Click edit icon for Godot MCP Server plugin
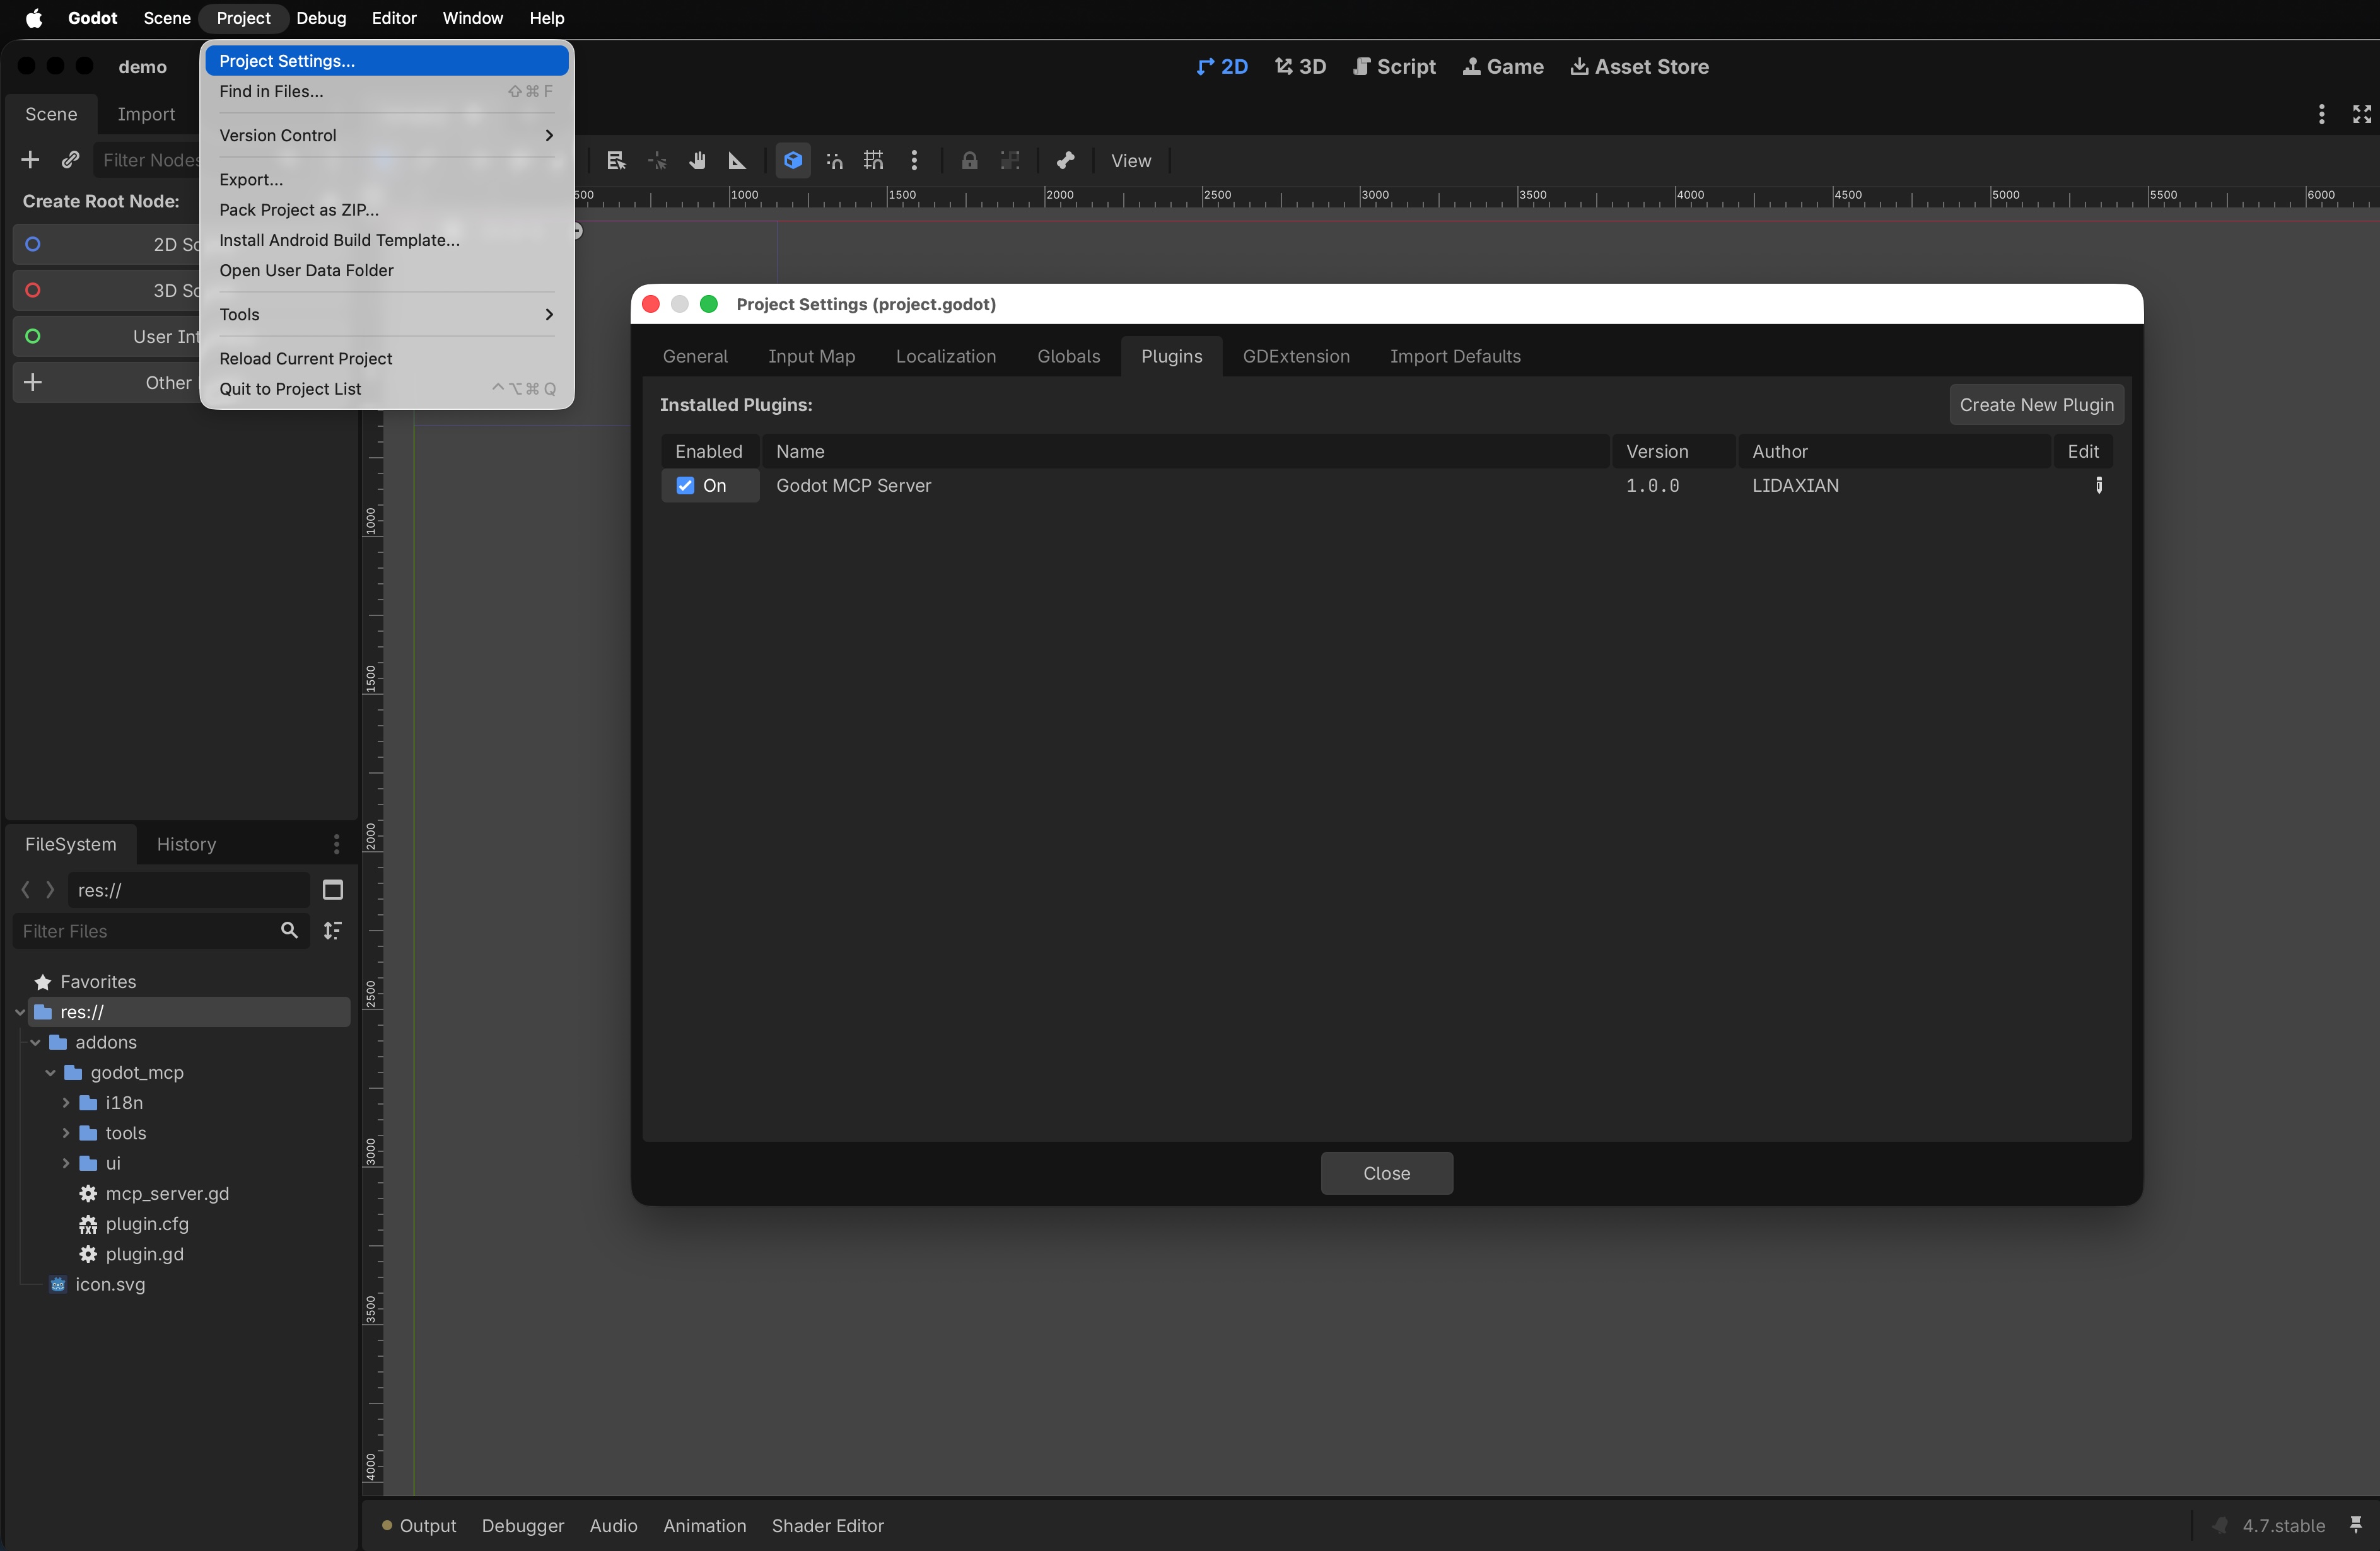This screenshot has height=1551, width=2380. coord(2098,485)
